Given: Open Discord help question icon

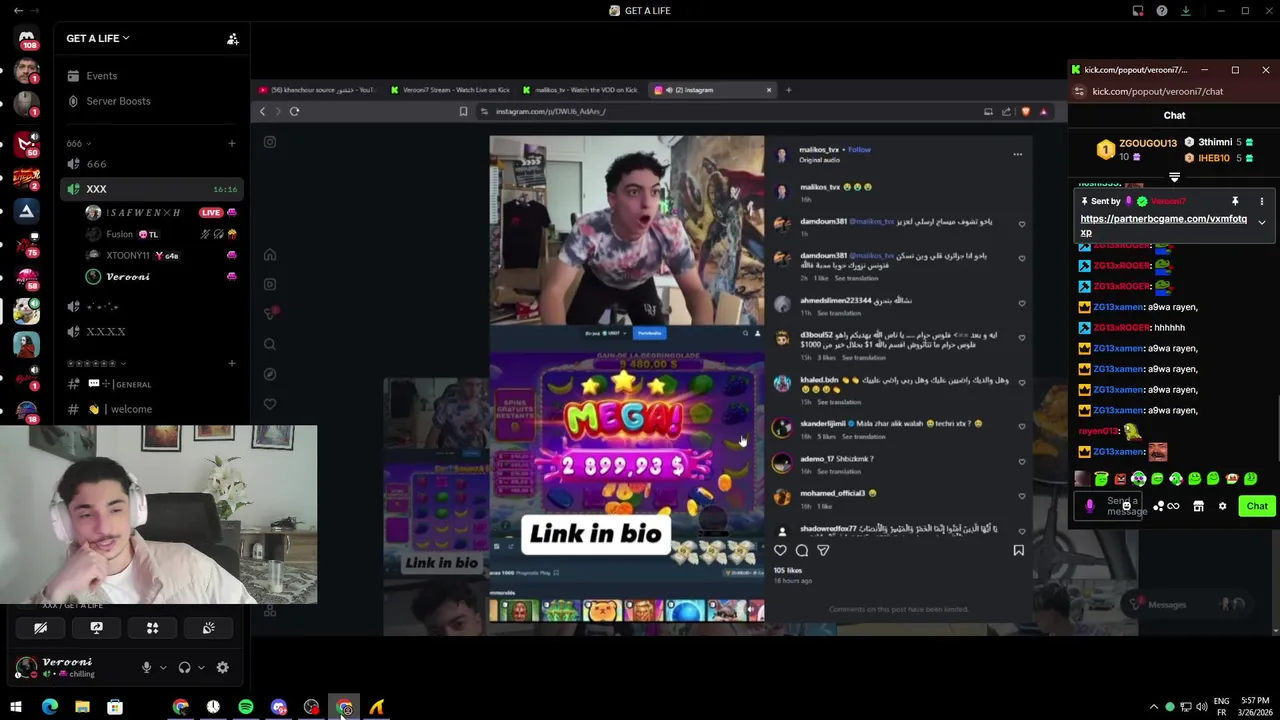Looking at the screenshot, I should click(x=1161, y=10).
